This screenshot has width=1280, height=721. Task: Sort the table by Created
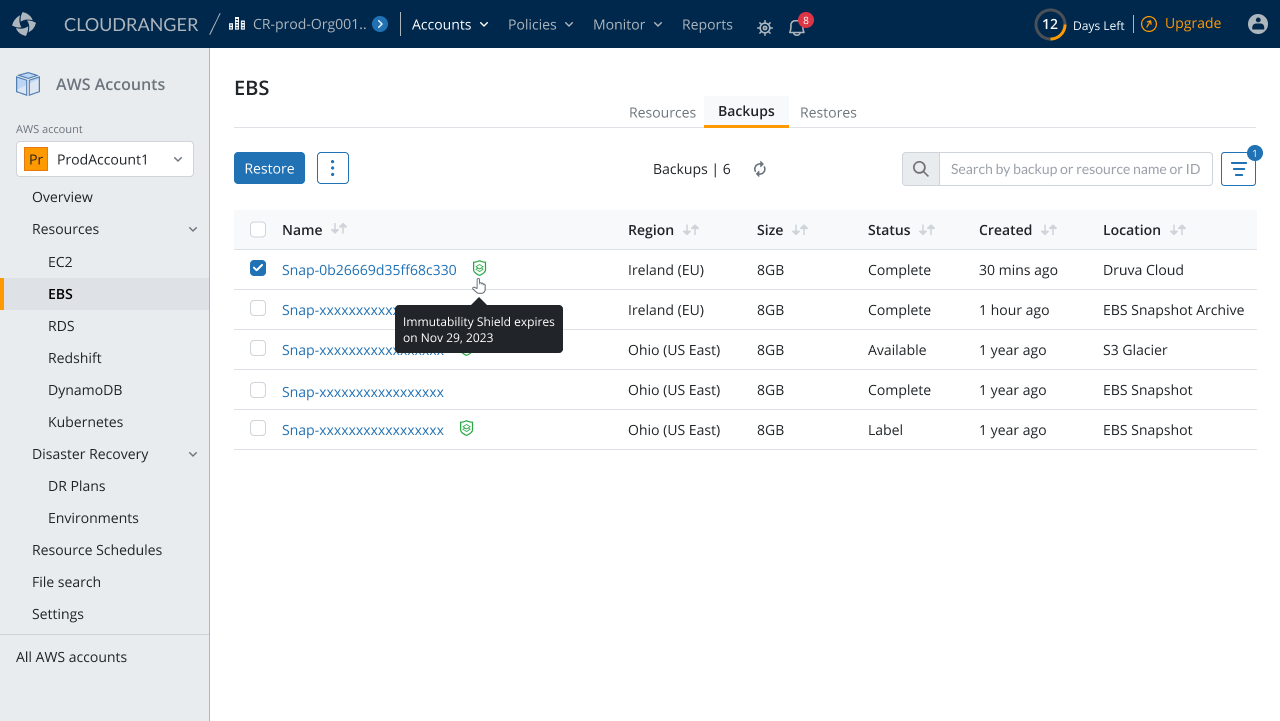(x=1049, y=229)
